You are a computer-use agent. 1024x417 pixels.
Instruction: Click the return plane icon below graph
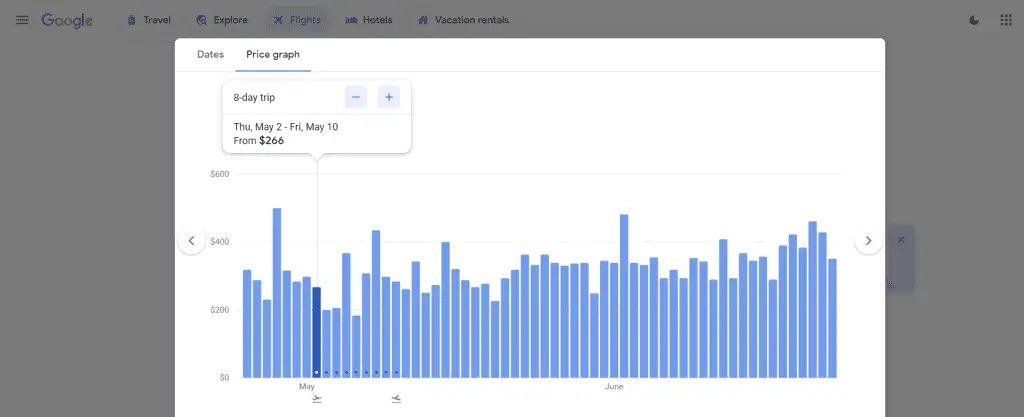coord(396,399)
